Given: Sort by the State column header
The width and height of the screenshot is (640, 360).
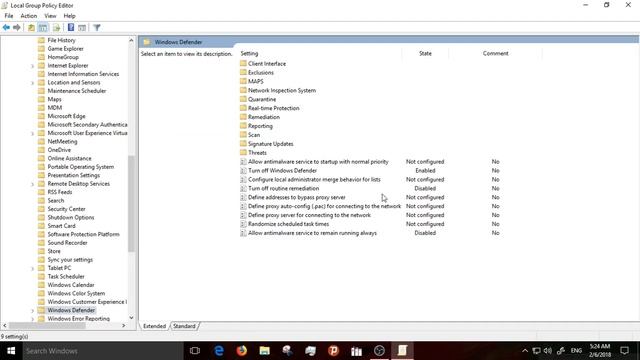Looking at the screenshot, I should [425, 53].
